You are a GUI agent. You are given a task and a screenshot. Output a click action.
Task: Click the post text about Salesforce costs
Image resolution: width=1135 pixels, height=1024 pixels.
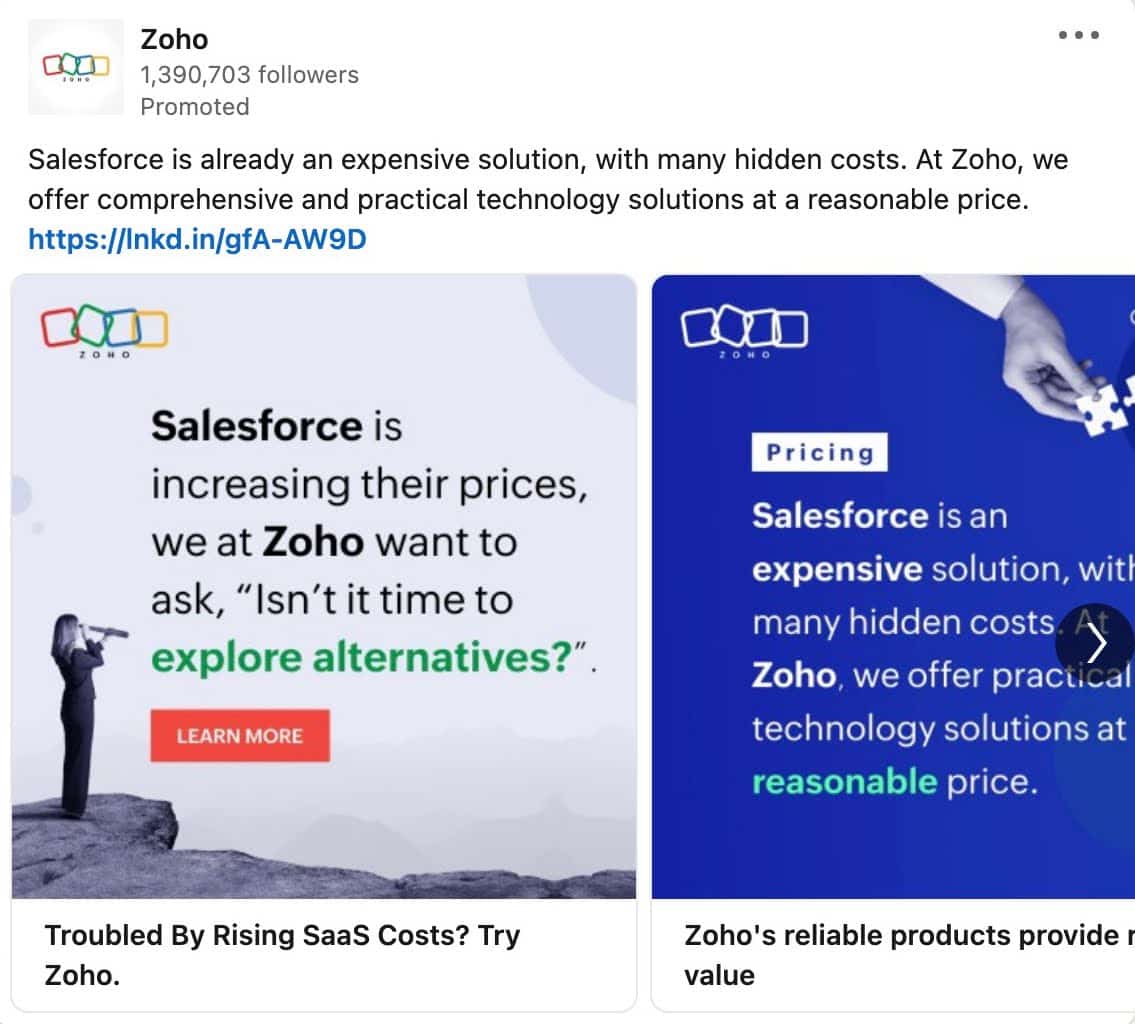547,180
